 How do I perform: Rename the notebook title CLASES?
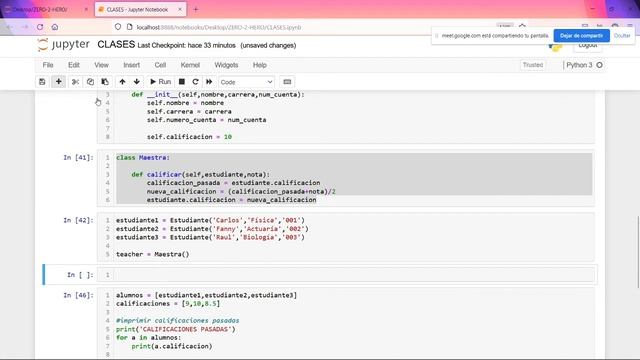click(116, 44)
